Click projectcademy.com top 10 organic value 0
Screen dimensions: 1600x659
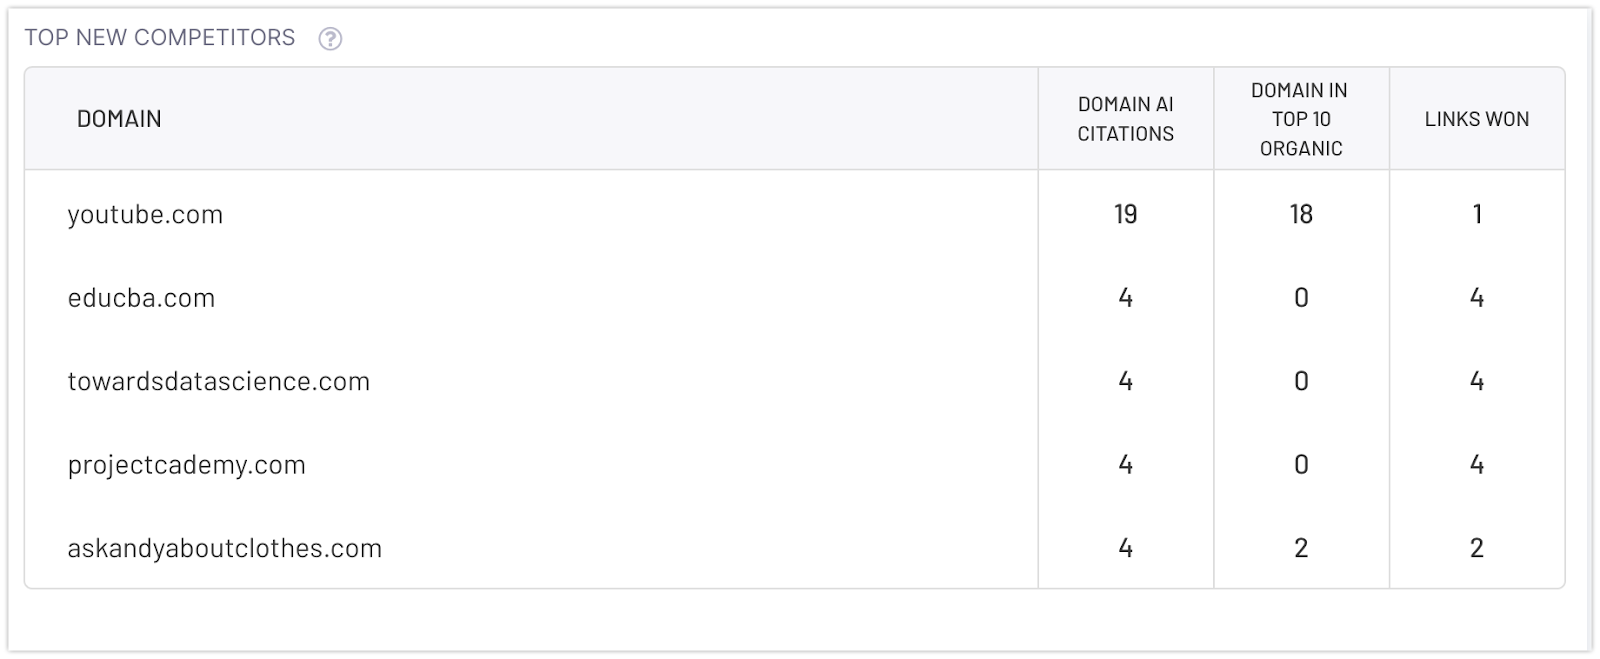point(1300,465)
